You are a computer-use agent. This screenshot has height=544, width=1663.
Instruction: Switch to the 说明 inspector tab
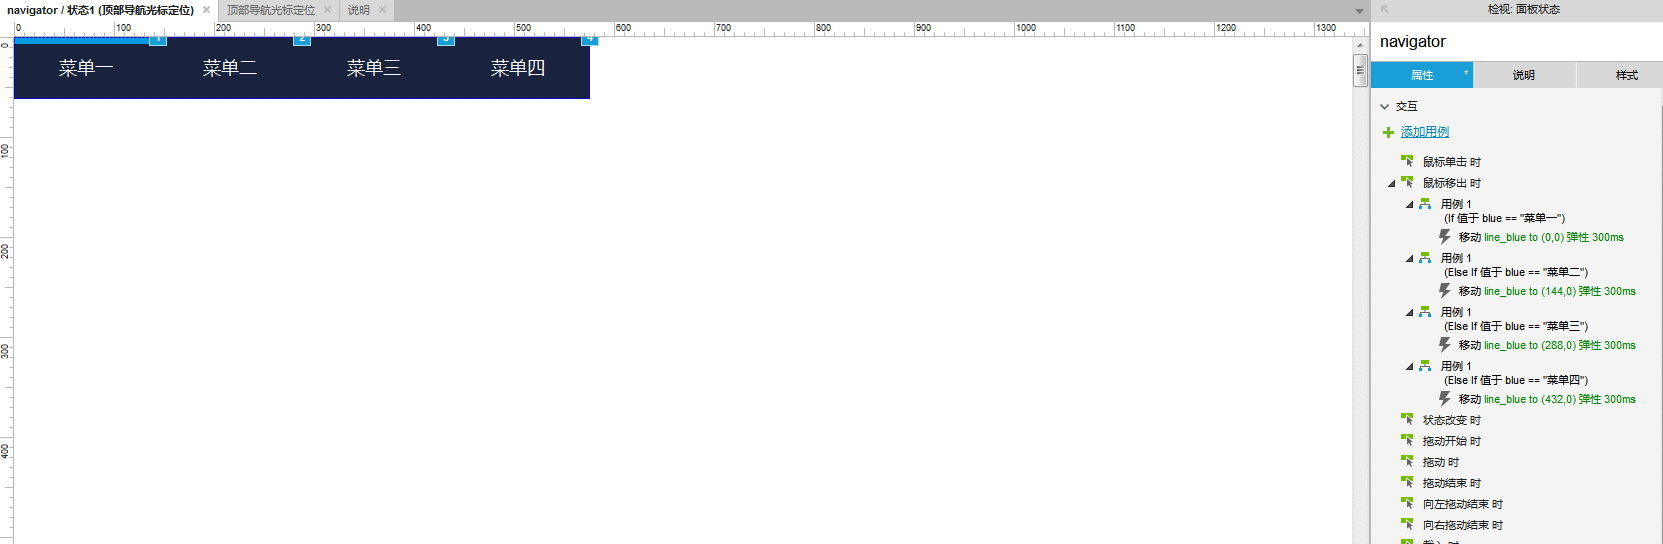(x=1524, y=75)
